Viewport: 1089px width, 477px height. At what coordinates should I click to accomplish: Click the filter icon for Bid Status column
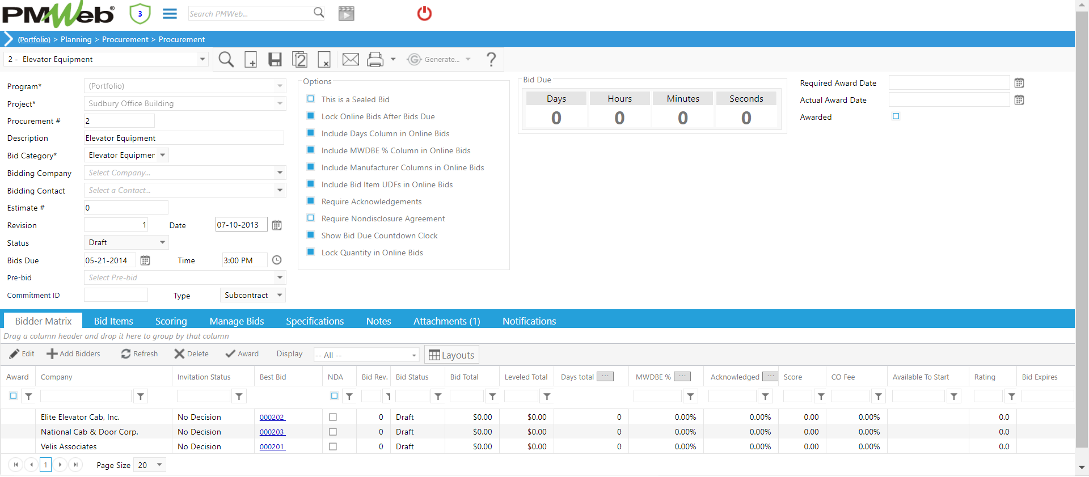coord(438,396)
